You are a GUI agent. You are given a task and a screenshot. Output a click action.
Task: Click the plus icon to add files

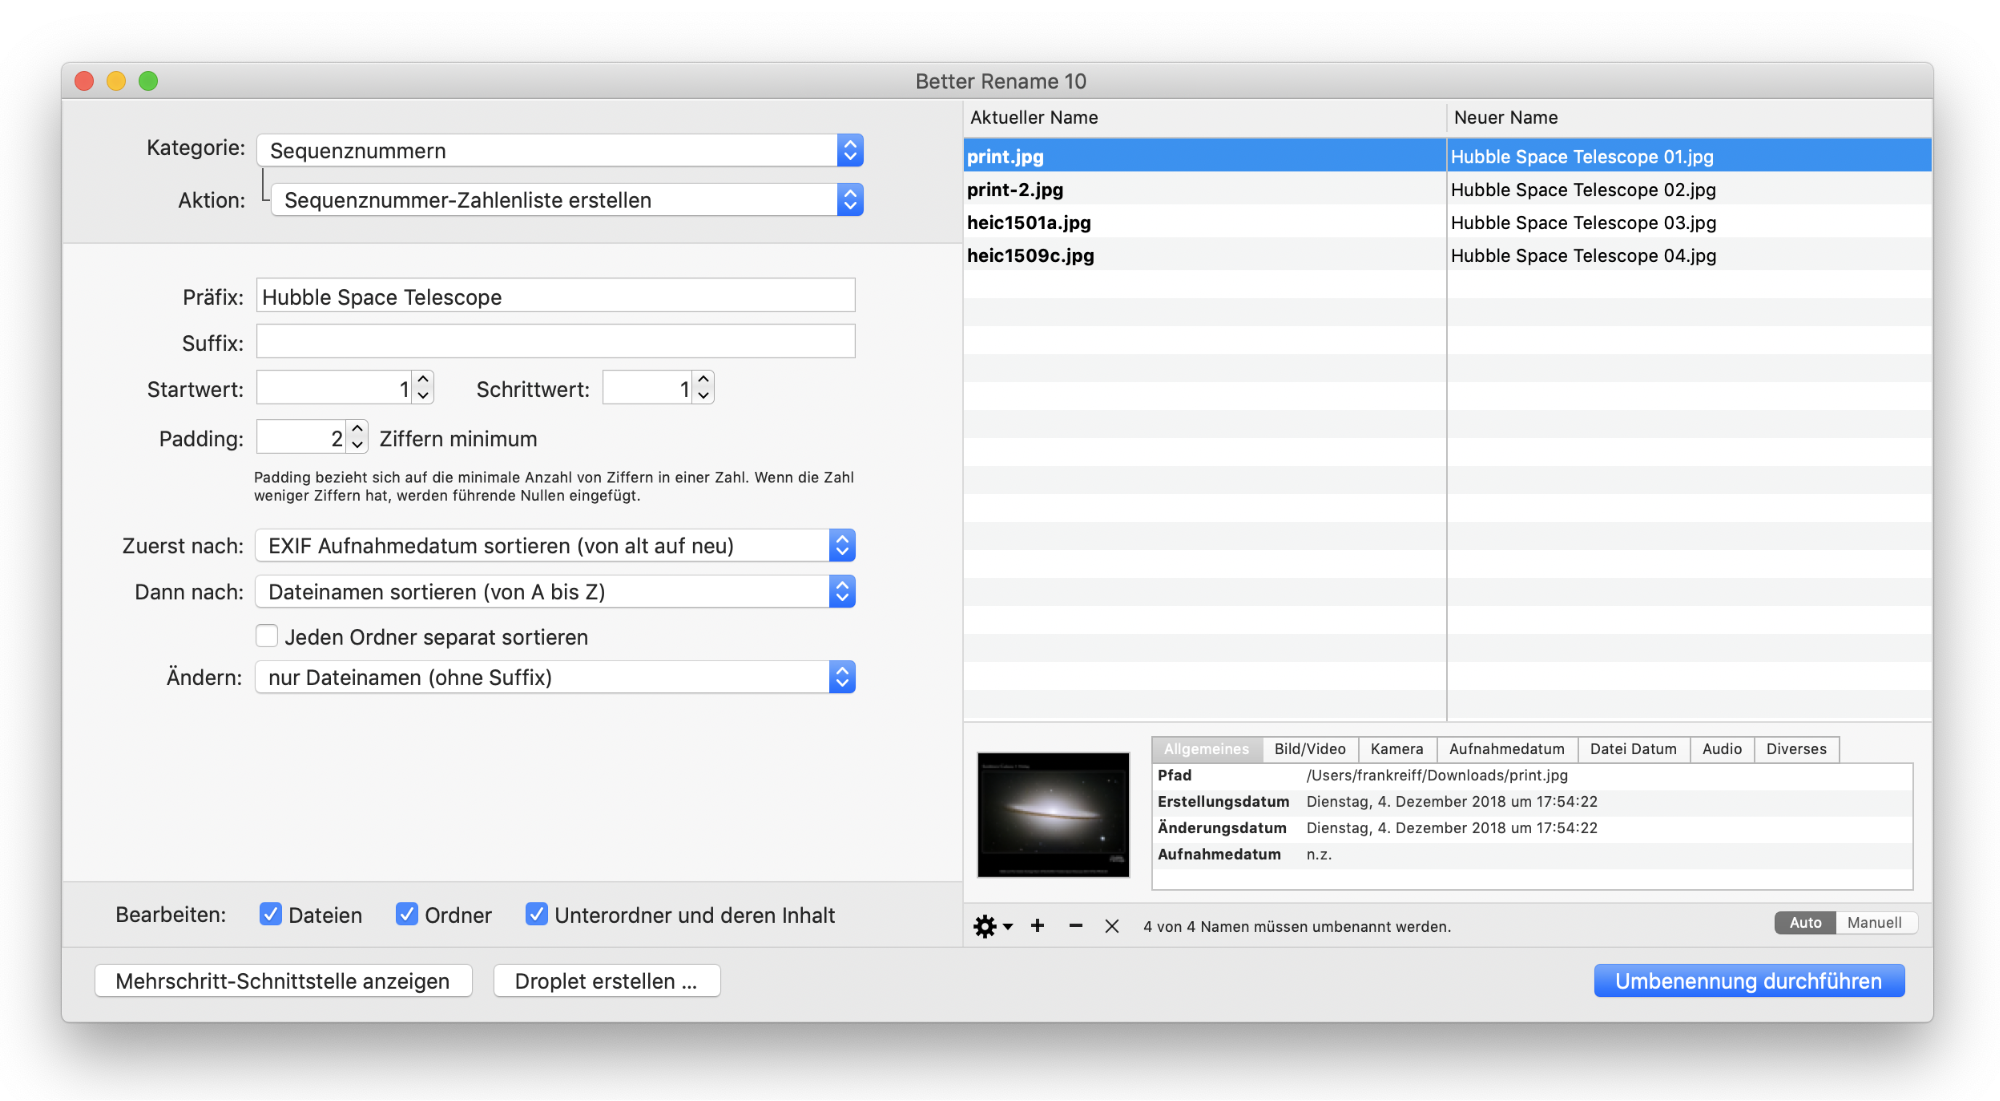coord(1038,926)
